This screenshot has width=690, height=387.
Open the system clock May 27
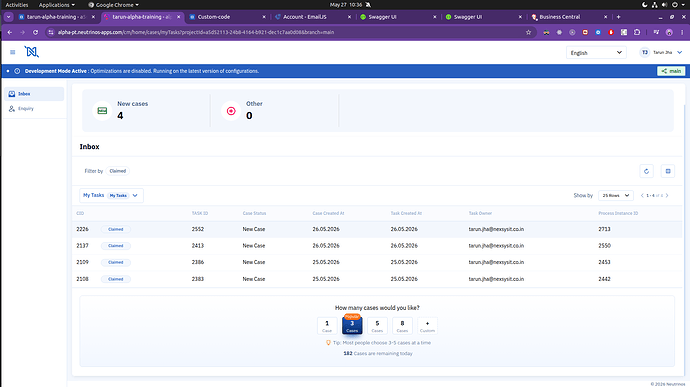pyautogui.click(x=346, y=5)
